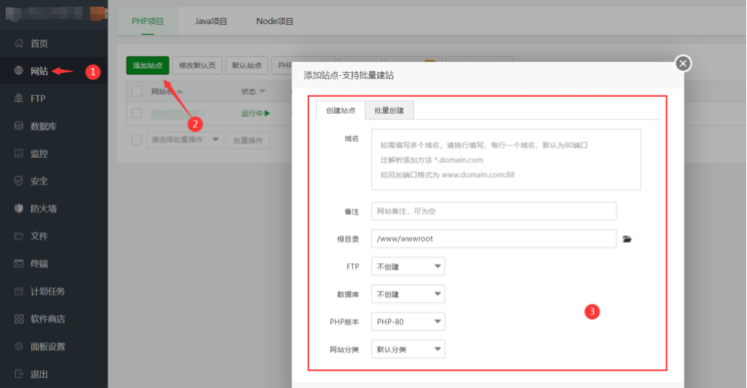Screen dimensions: 747x388
Task: Open the 软件商店 app store icon
Action: tap(19, 318)
